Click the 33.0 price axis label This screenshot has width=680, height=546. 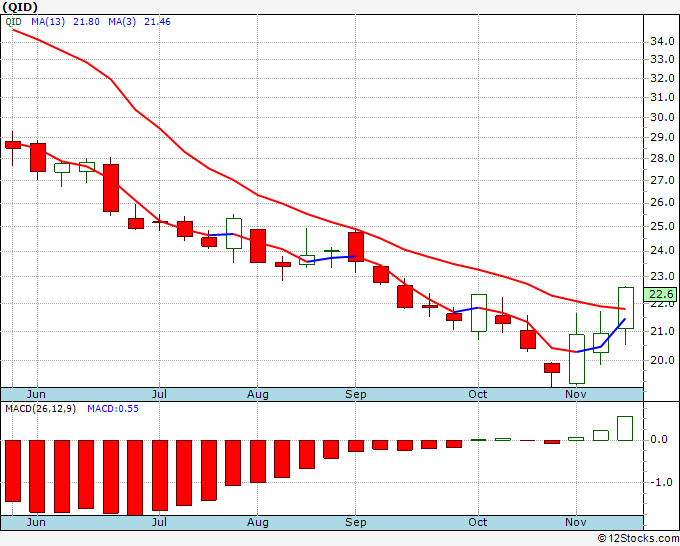click(x=662, y=59)
